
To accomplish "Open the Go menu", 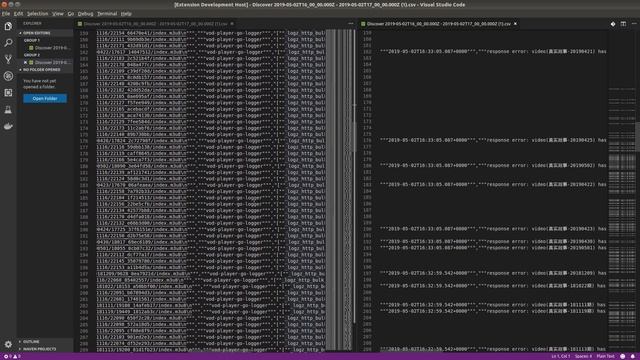I will pyautogui.click(x=71, y=13).
